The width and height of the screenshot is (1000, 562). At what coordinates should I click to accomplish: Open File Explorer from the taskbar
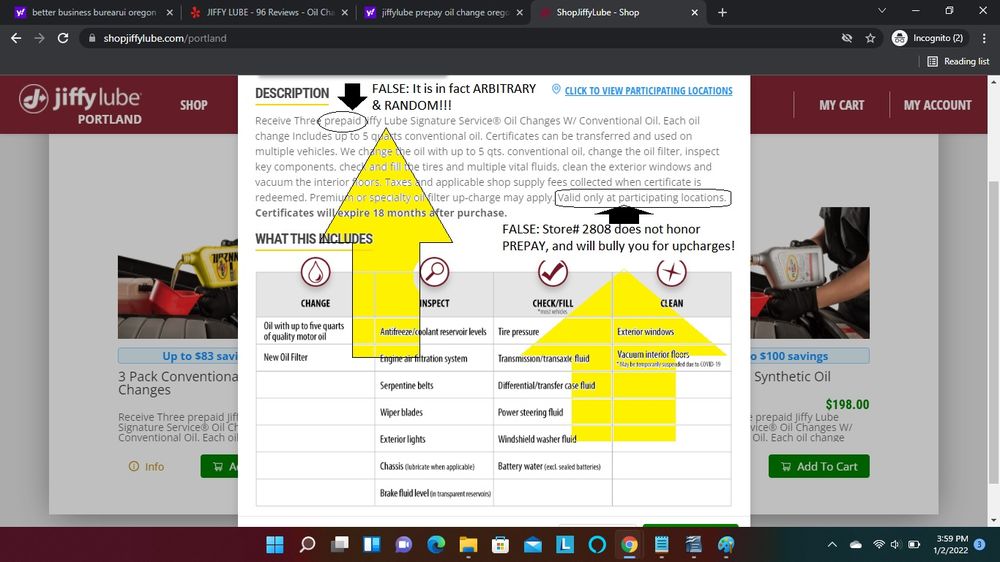click(x=468, y=545)
